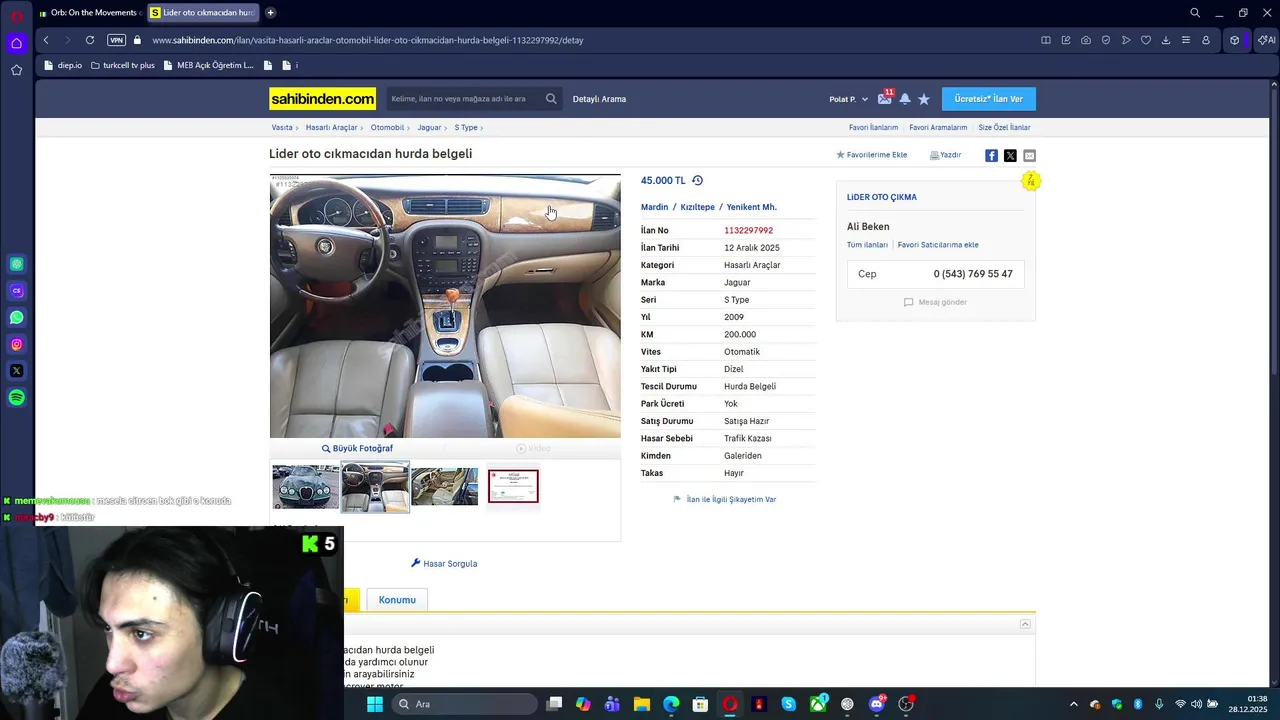
Task: Open ChatGPT icon in the Opera sidebar
Action: coord(17,264)
